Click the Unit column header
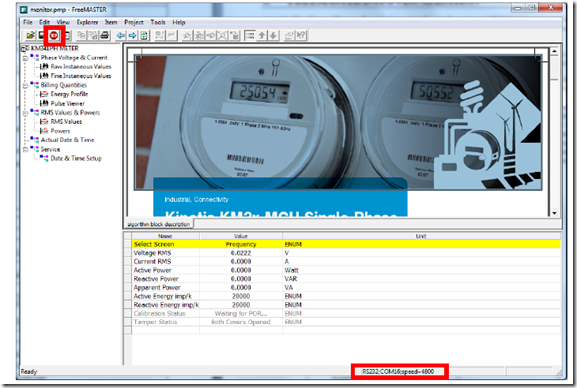 (x=421, y=236)
